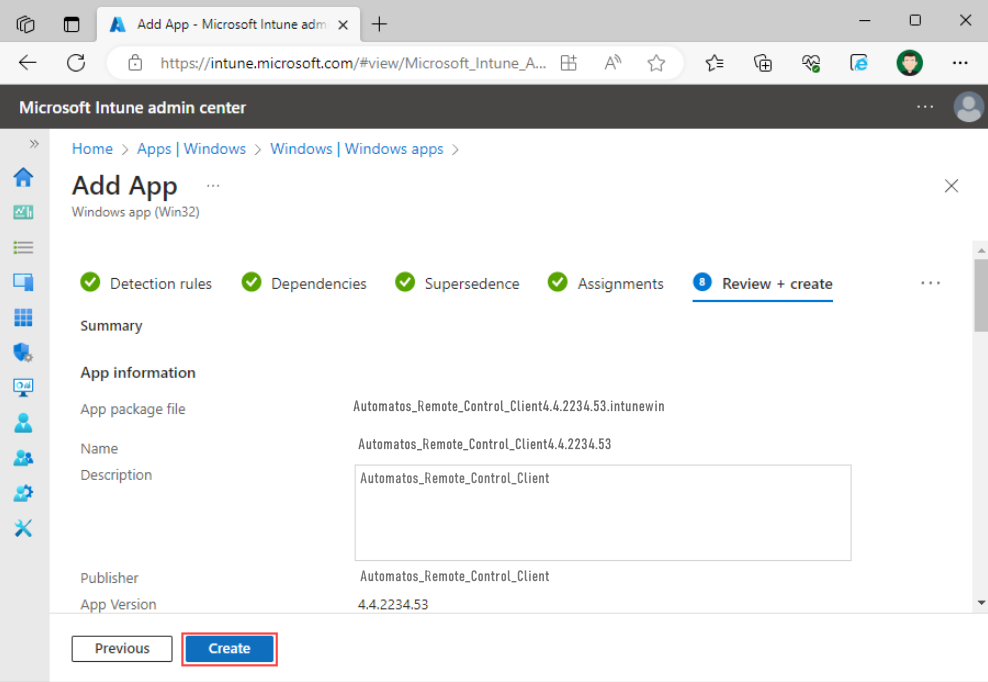Click the scrollbar up arrow
The height and width of the screenshot is (682, 988).
tap(980, 250)
